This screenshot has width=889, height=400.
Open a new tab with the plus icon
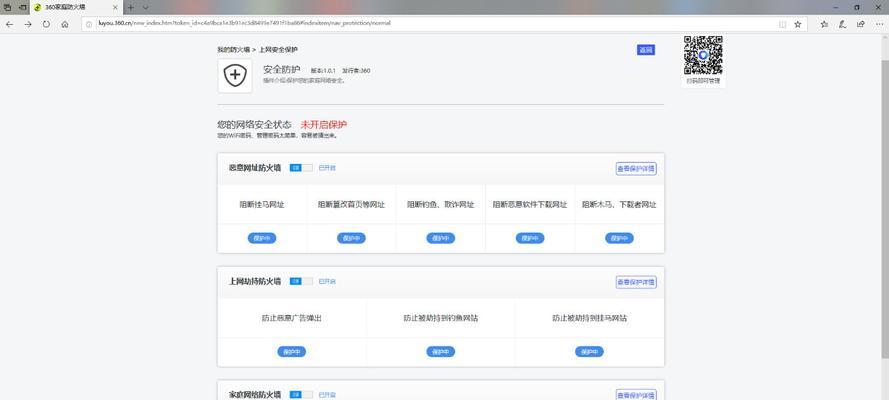pos(131,7)
